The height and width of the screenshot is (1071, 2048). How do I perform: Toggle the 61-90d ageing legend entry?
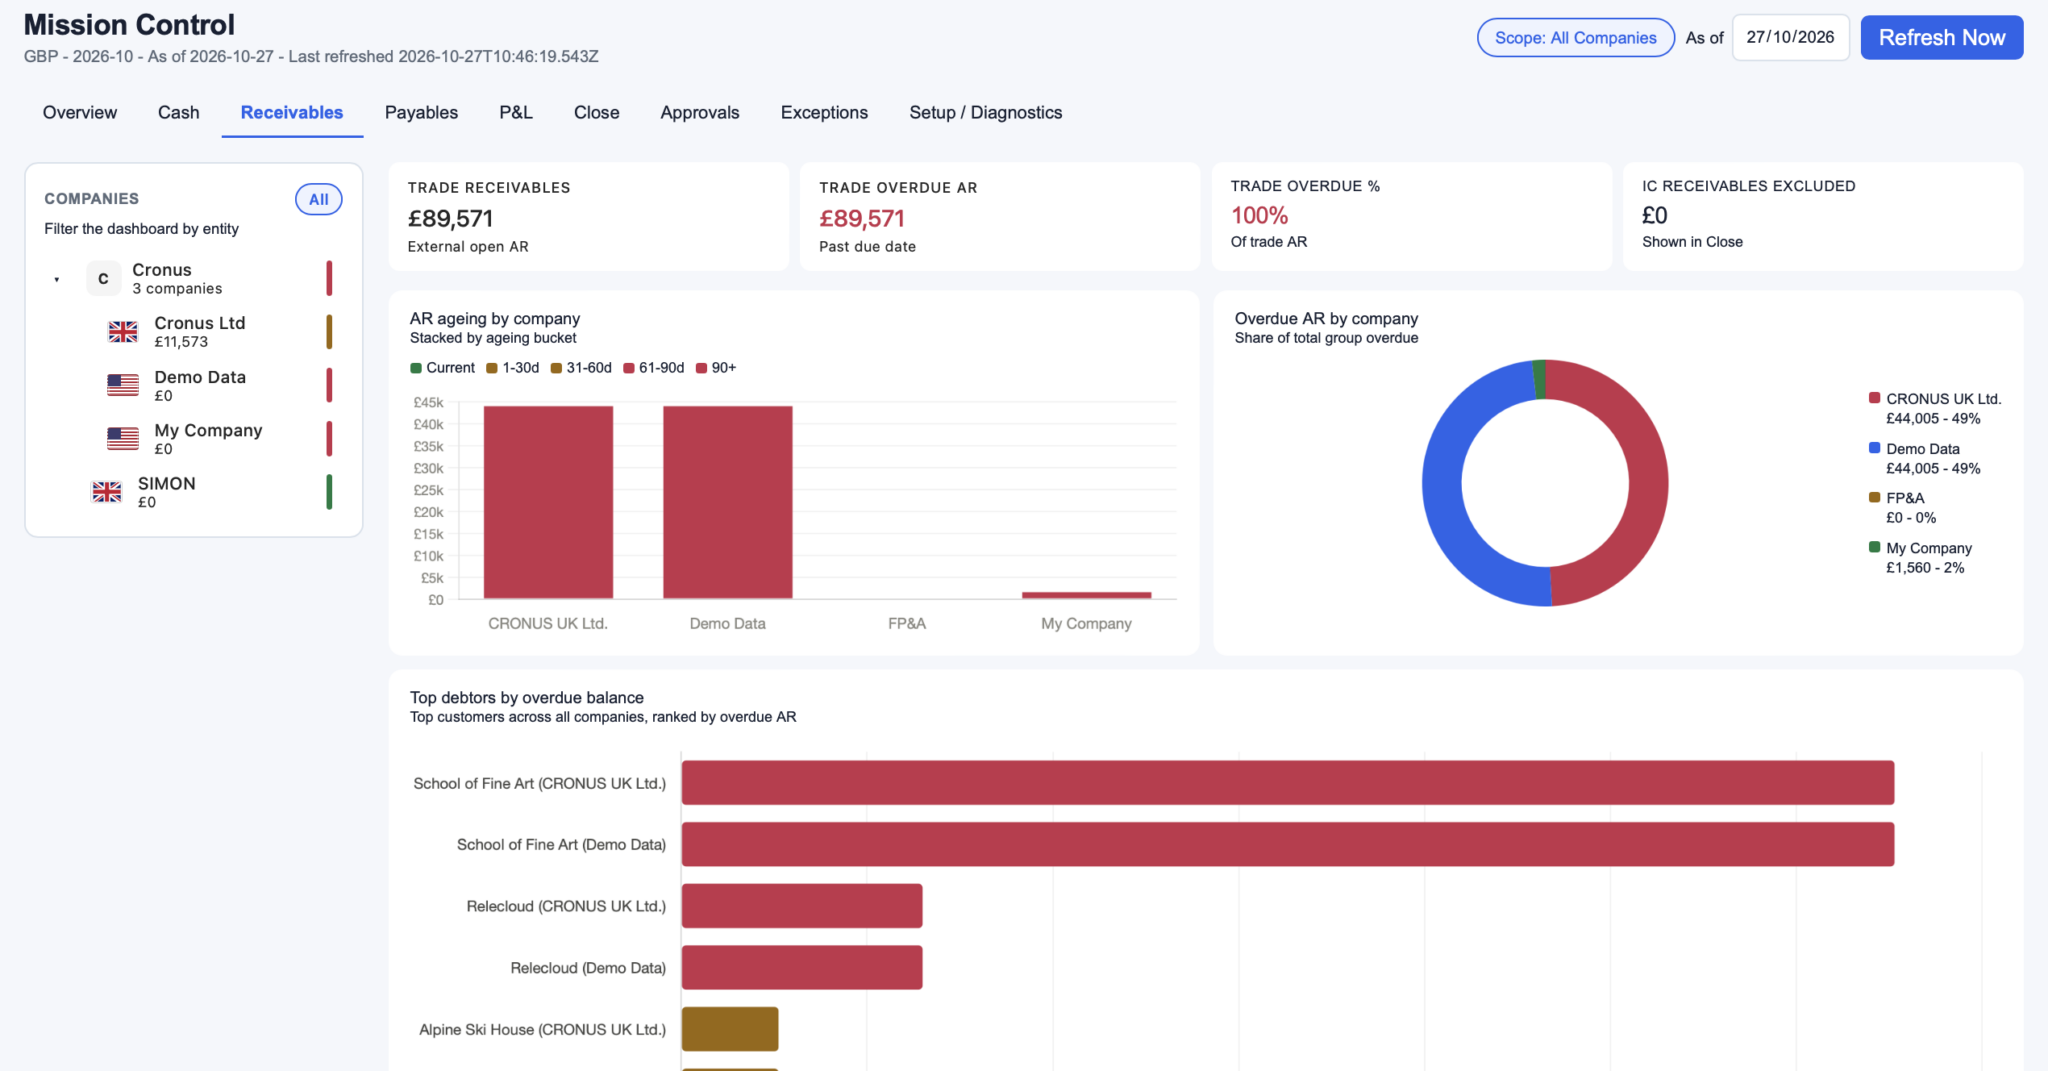(654, 368)
